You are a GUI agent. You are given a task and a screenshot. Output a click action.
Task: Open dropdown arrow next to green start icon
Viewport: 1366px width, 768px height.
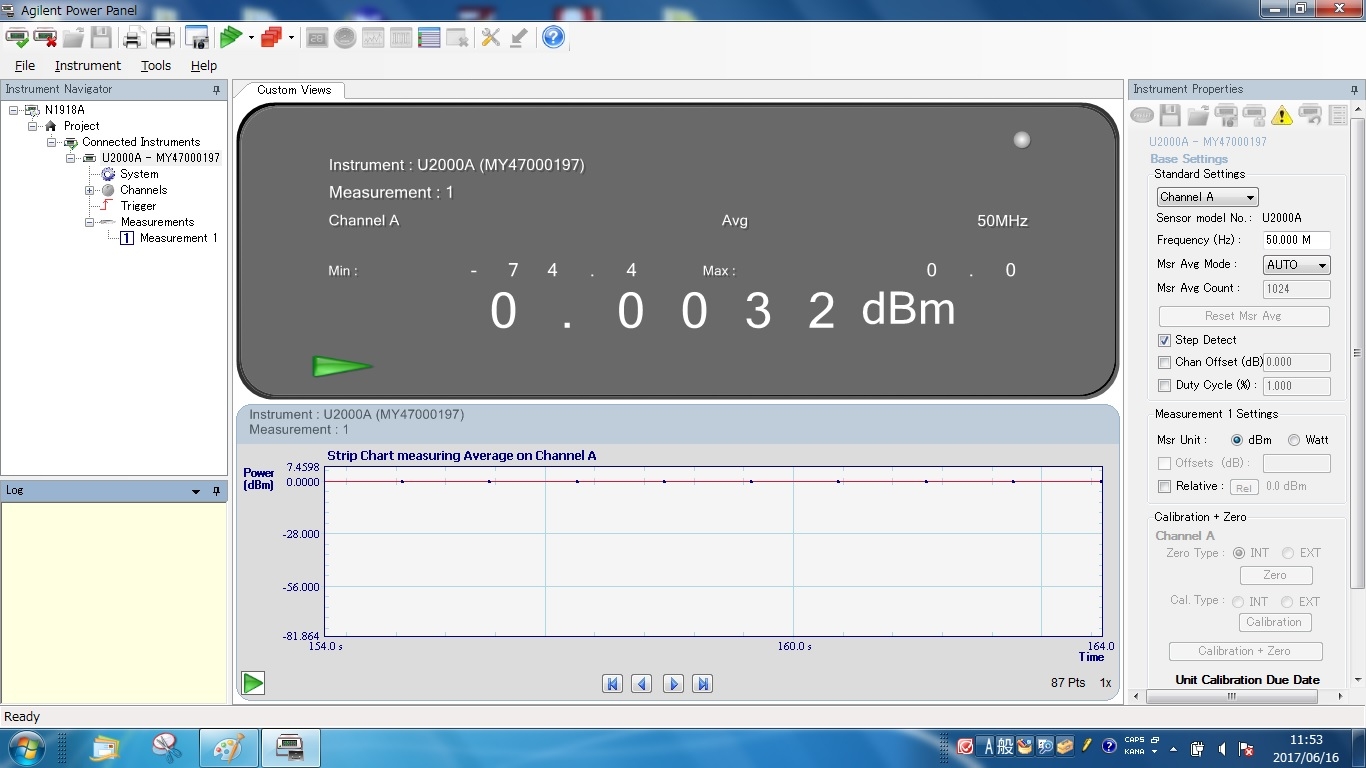pos(251,38)
